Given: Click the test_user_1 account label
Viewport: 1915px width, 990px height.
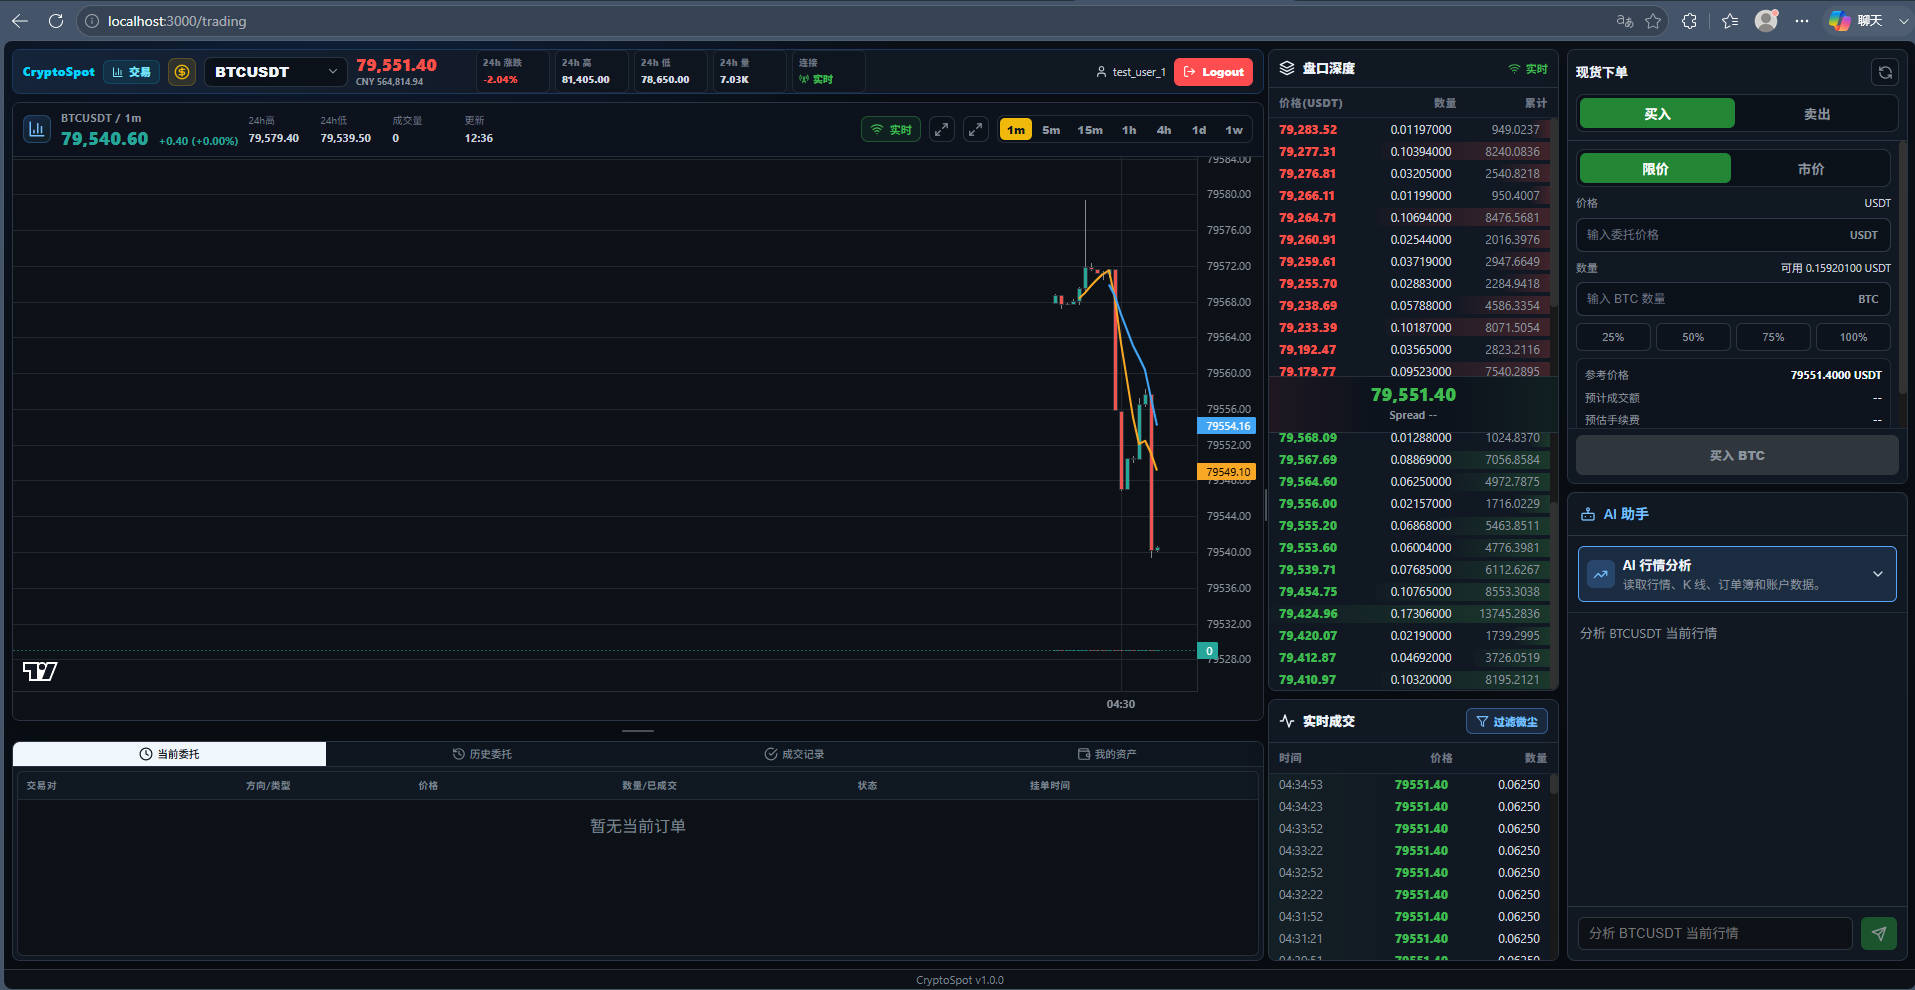Looking at the screenshot, I should (x=1130, y=72).
